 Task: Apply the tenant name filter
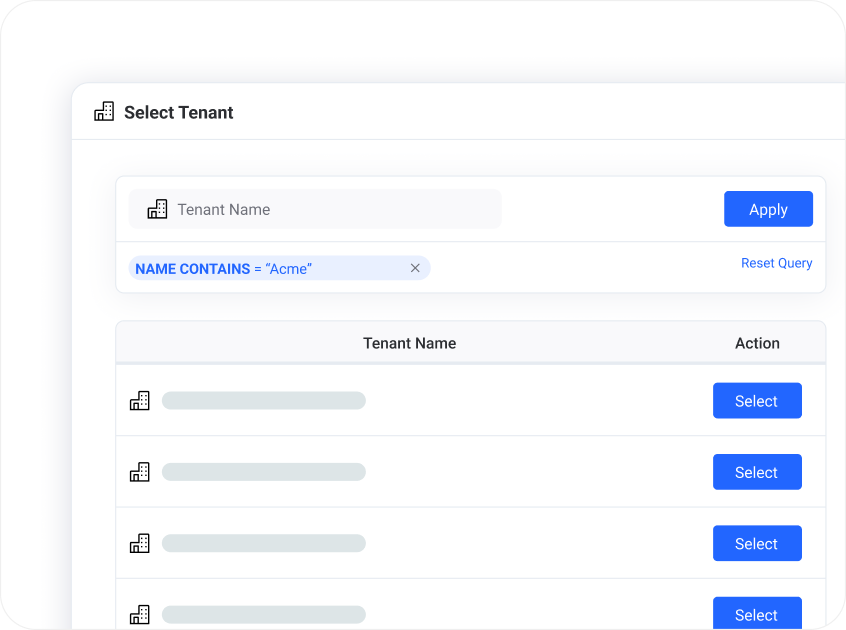(x=768, y=209)
